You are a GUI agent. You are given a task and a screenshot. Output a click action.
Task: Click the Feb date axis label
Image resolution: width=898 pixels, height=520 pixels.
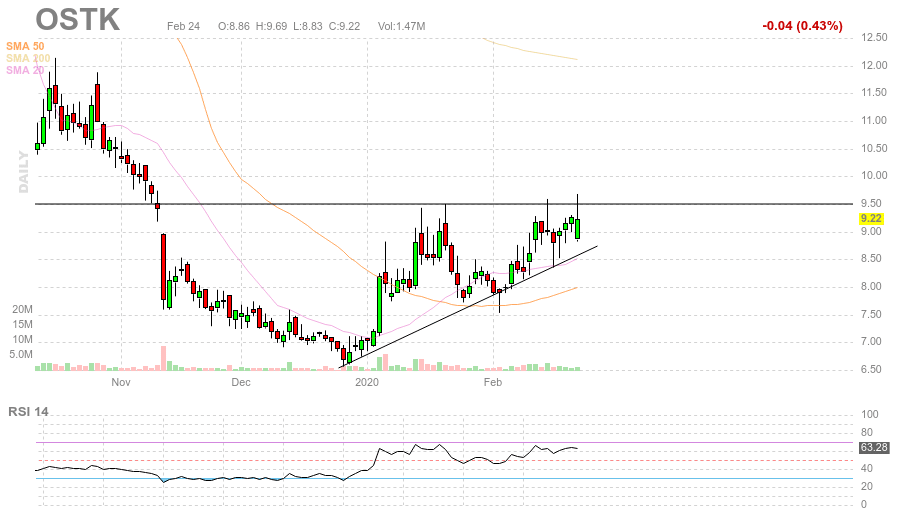click(493, 382)
